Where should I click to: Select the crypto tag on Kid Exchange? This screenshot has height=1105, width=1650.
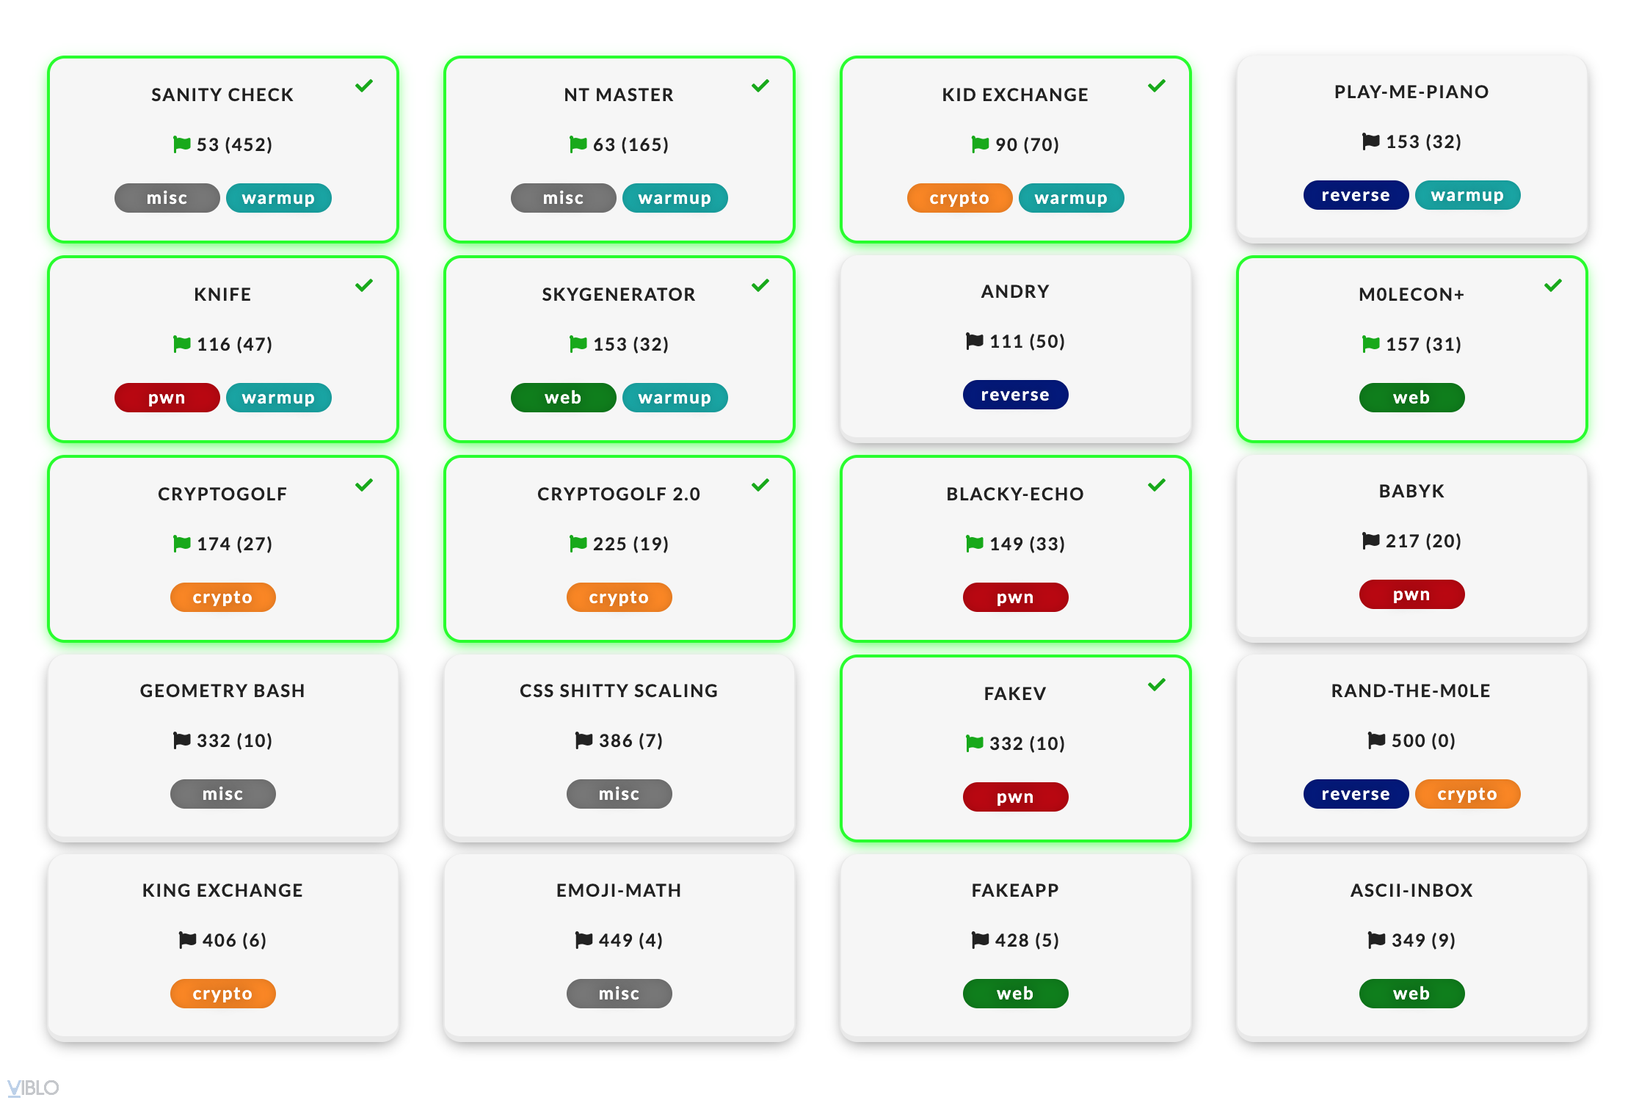[x=959, y=198]
